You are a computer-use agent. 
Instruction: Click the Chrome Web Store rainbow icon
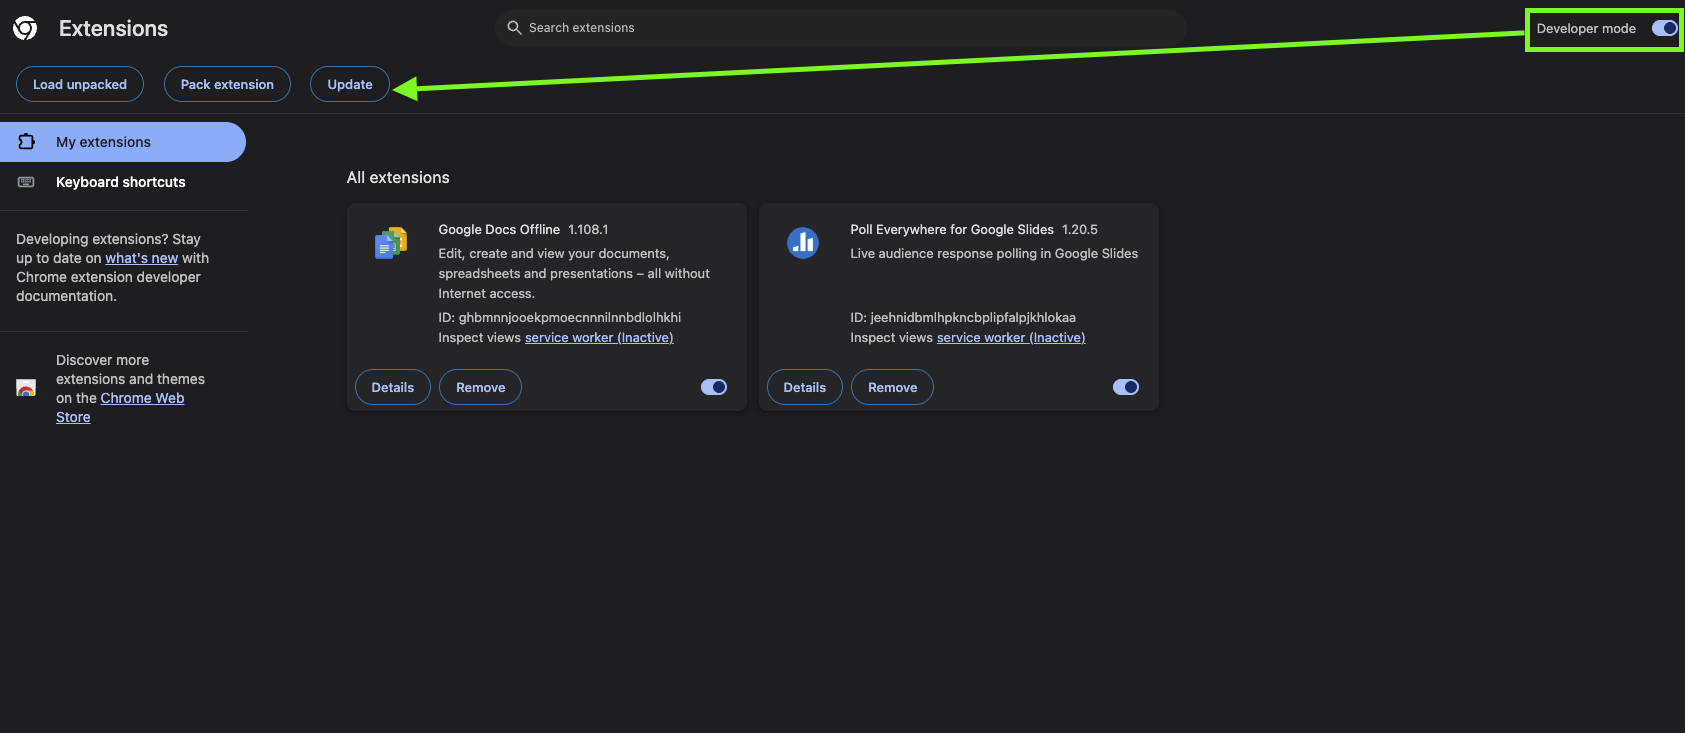pos(27,388)
